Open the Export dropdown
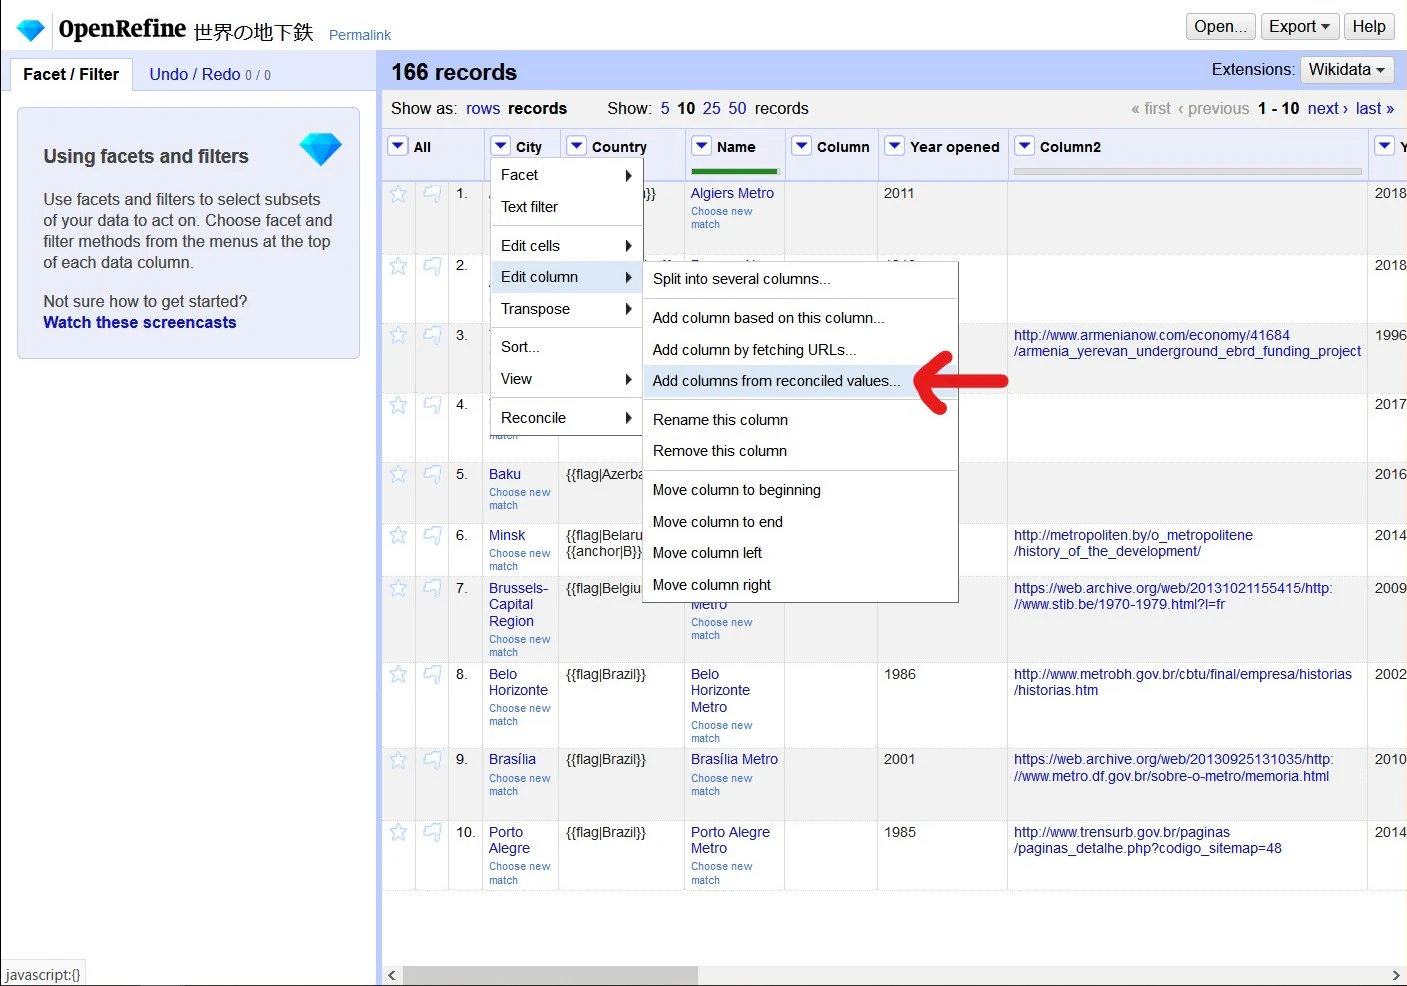The width and height of the screenshot is (1407, 986). [1299, 27]
